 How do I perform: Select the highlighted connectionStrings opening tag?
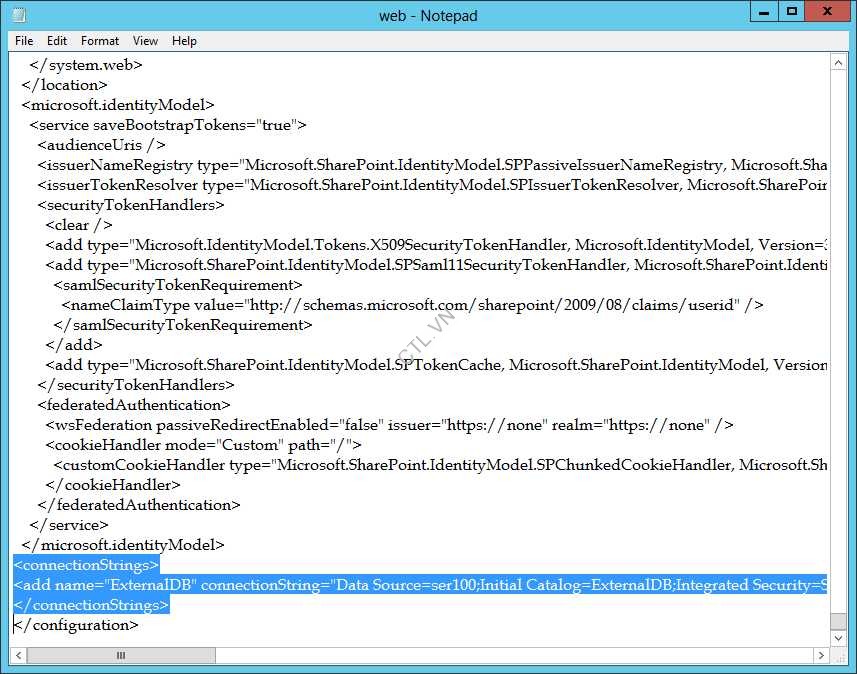(86, 564)
